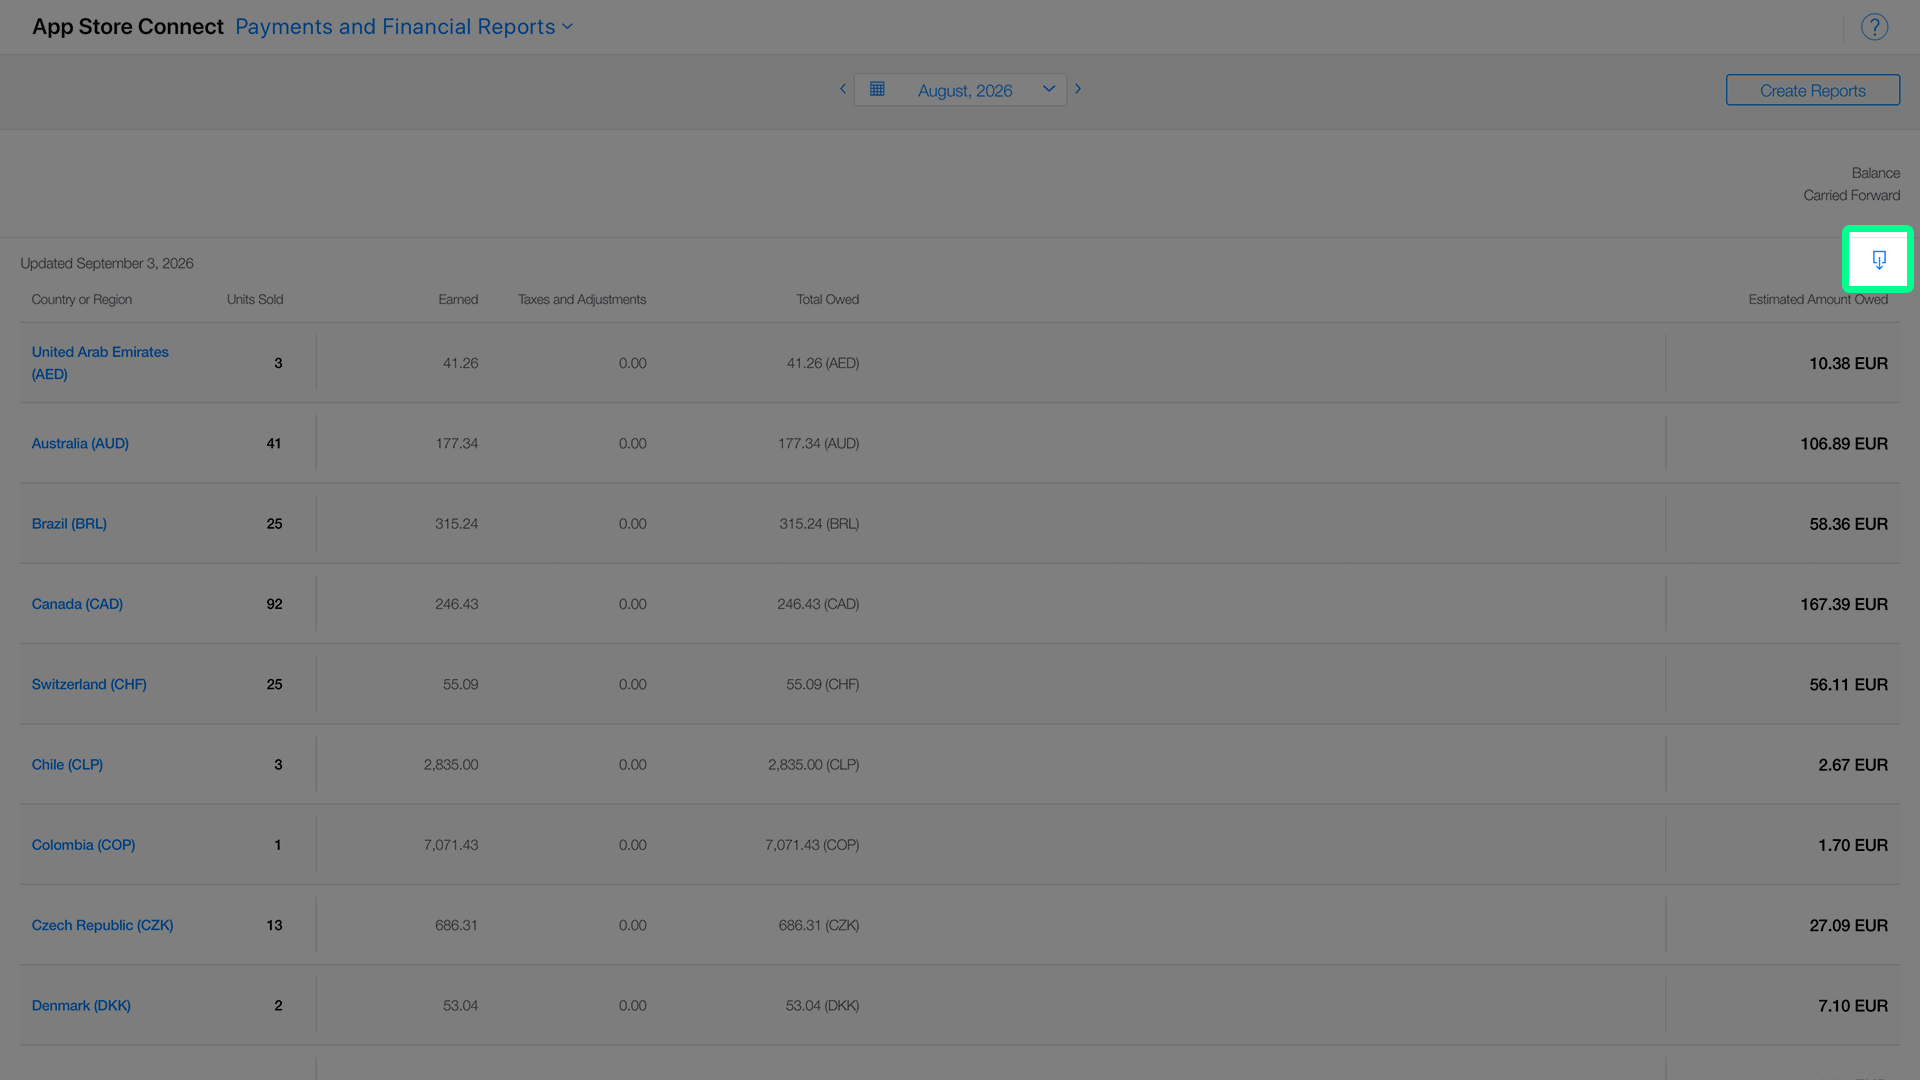
Task: Select the 686.31 (CZK) total owed
Action: click(x=819, y=926)
